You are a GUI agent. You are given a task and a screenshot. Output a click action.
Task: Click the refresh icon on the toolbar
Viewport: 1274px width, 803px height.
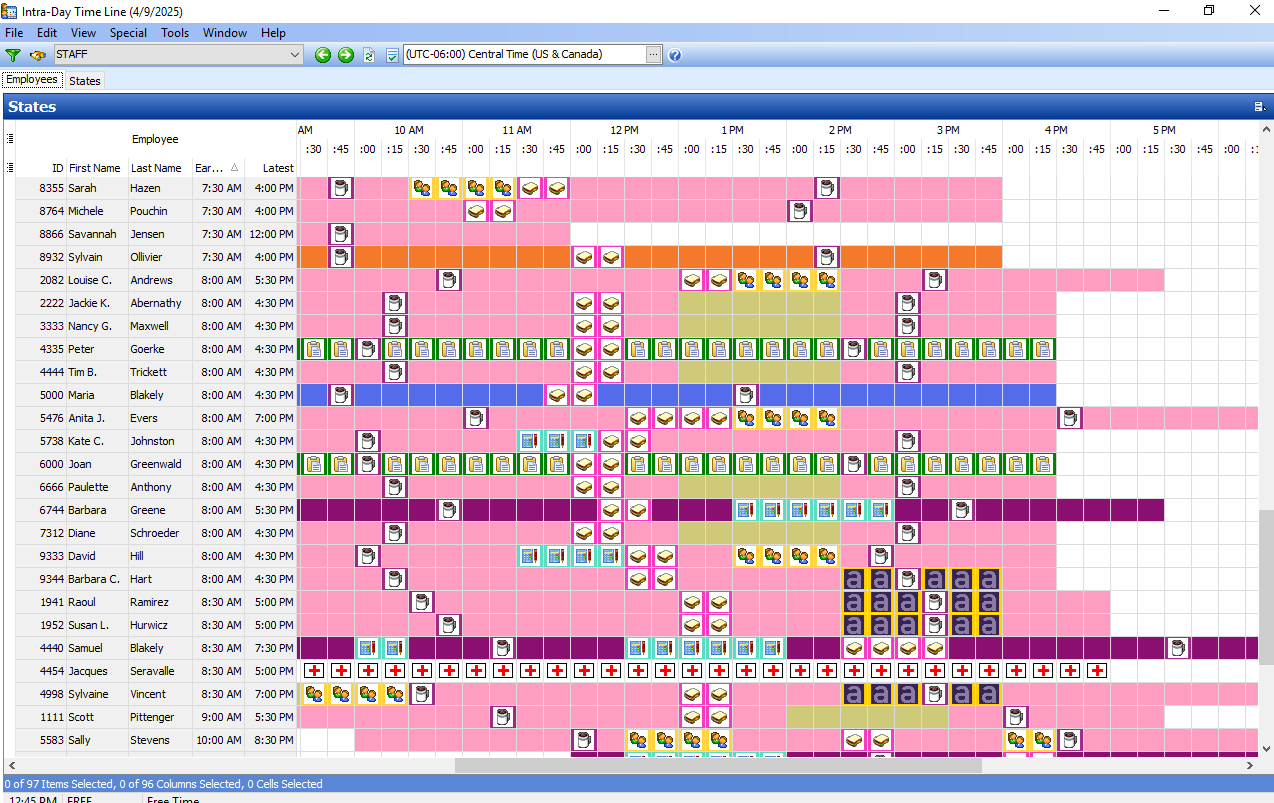pos(369,55)
